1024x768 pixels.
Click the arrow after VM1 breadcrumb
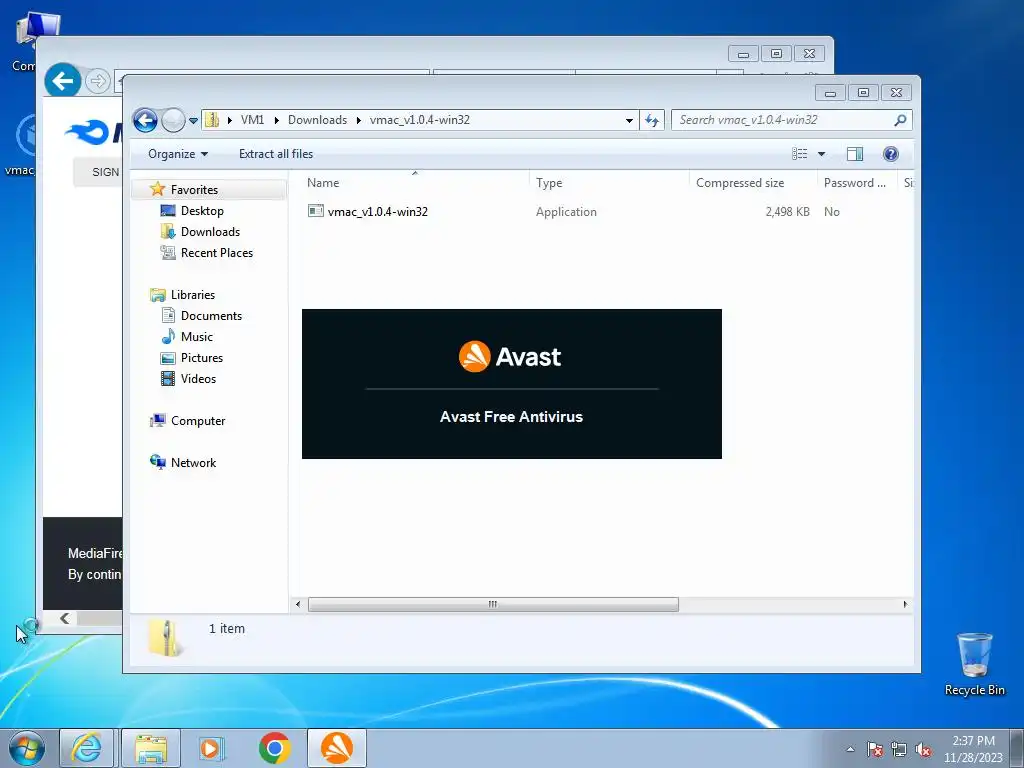pos(276,120)
